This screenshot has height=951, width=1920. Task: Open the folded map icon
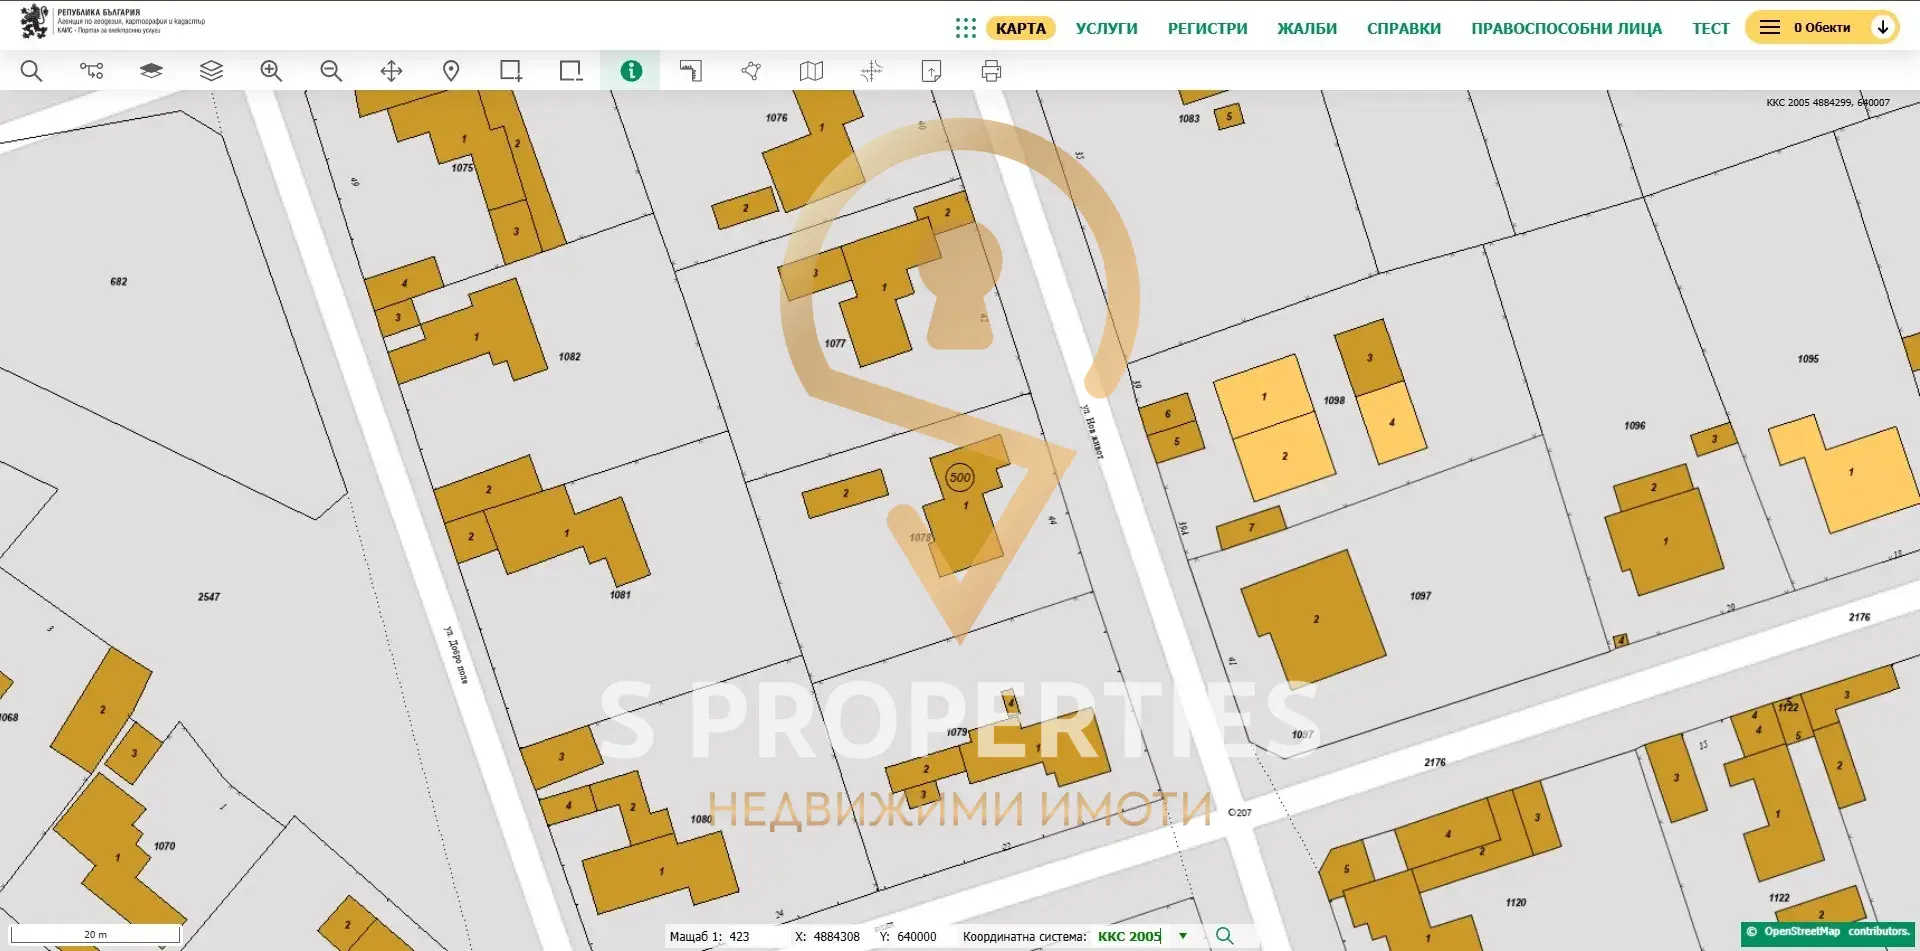point(811,71)
